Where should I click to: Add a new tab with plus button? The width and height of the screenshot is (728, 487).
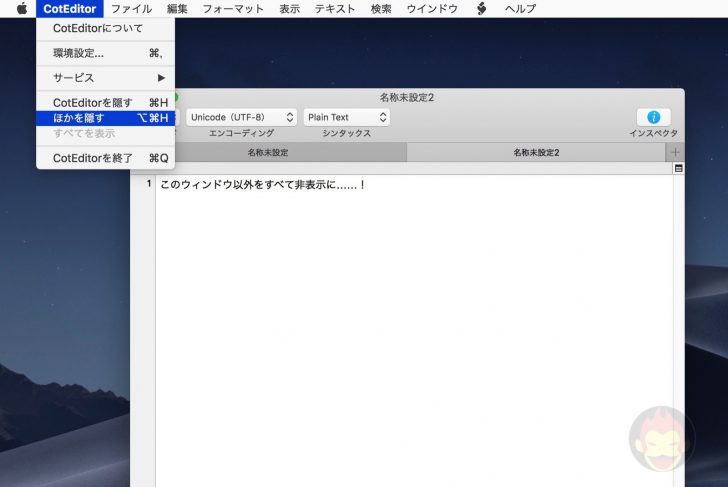pos(675,152)
